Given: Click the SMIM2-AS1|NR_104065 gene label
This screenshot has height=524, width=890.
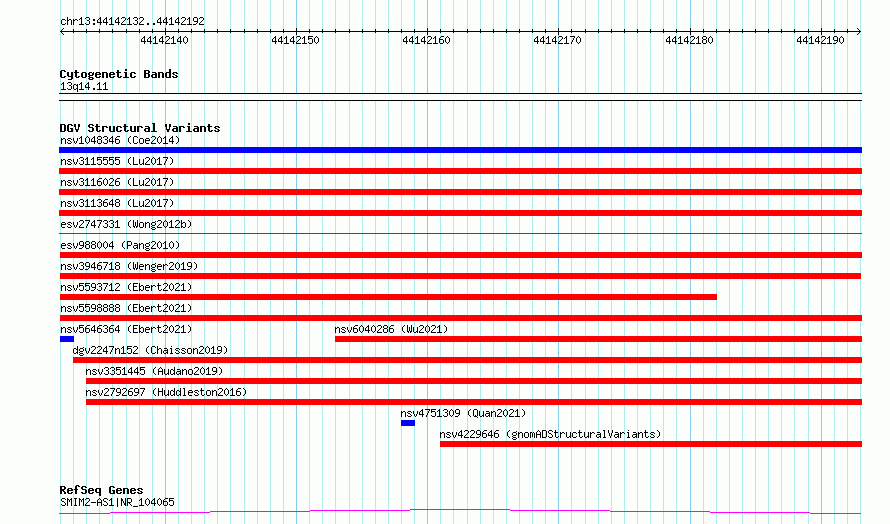Looking at the screenshot, I should 117,502.
